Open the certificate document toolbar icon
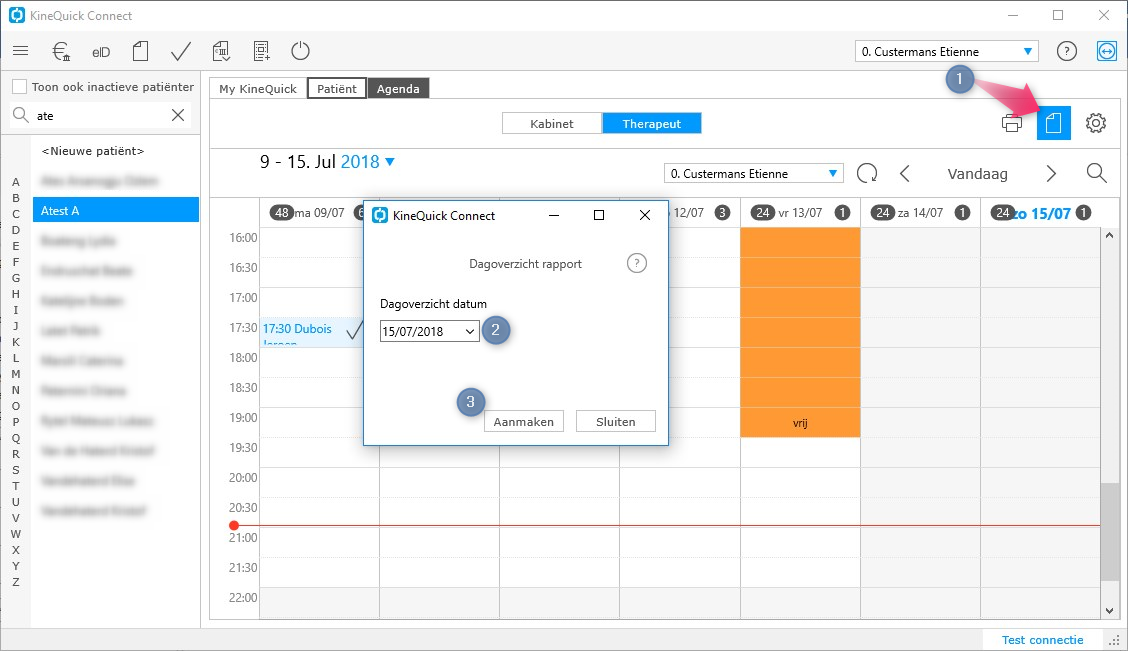The height and width of the screenshot is (651, 1128). tap(221, 51)
